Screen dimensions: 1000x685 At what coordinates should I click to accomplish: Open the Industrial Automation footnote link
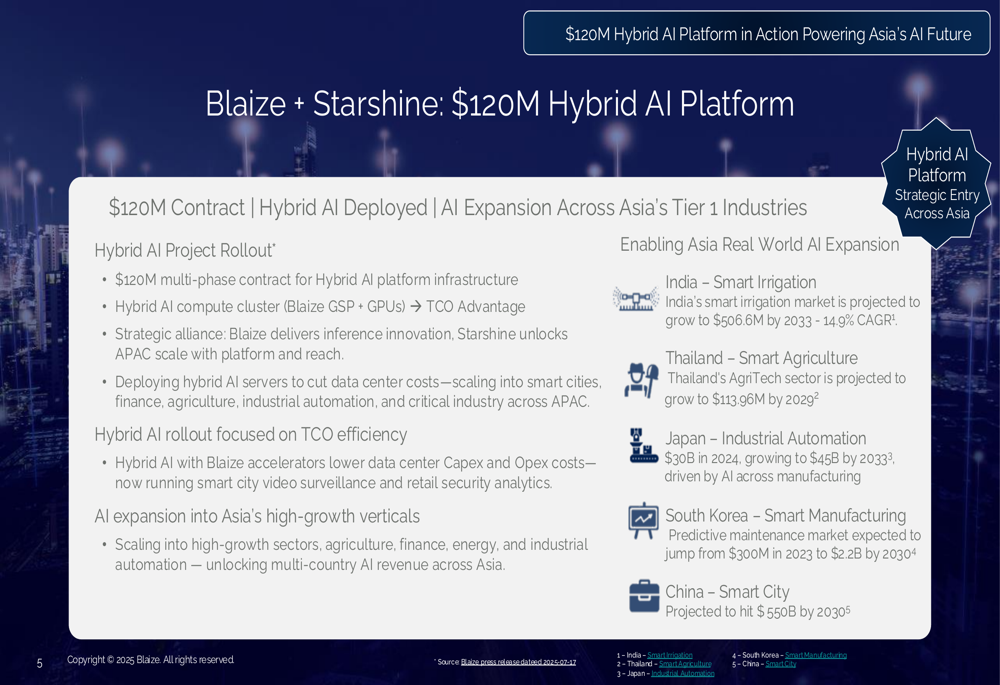(682, 674)
